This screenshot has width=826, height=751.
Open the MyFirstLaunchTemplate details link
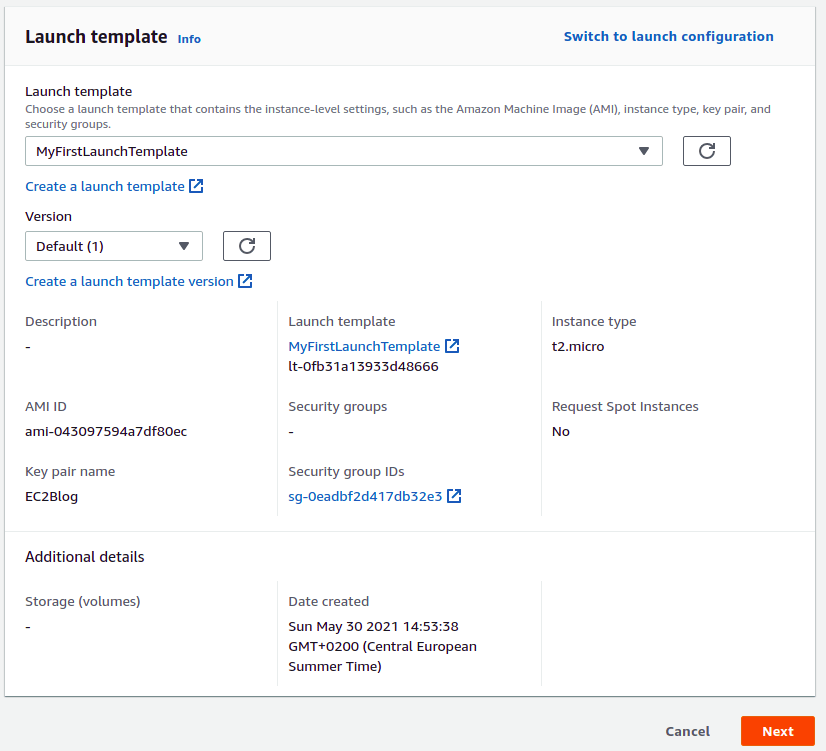[x=364, y=346]
